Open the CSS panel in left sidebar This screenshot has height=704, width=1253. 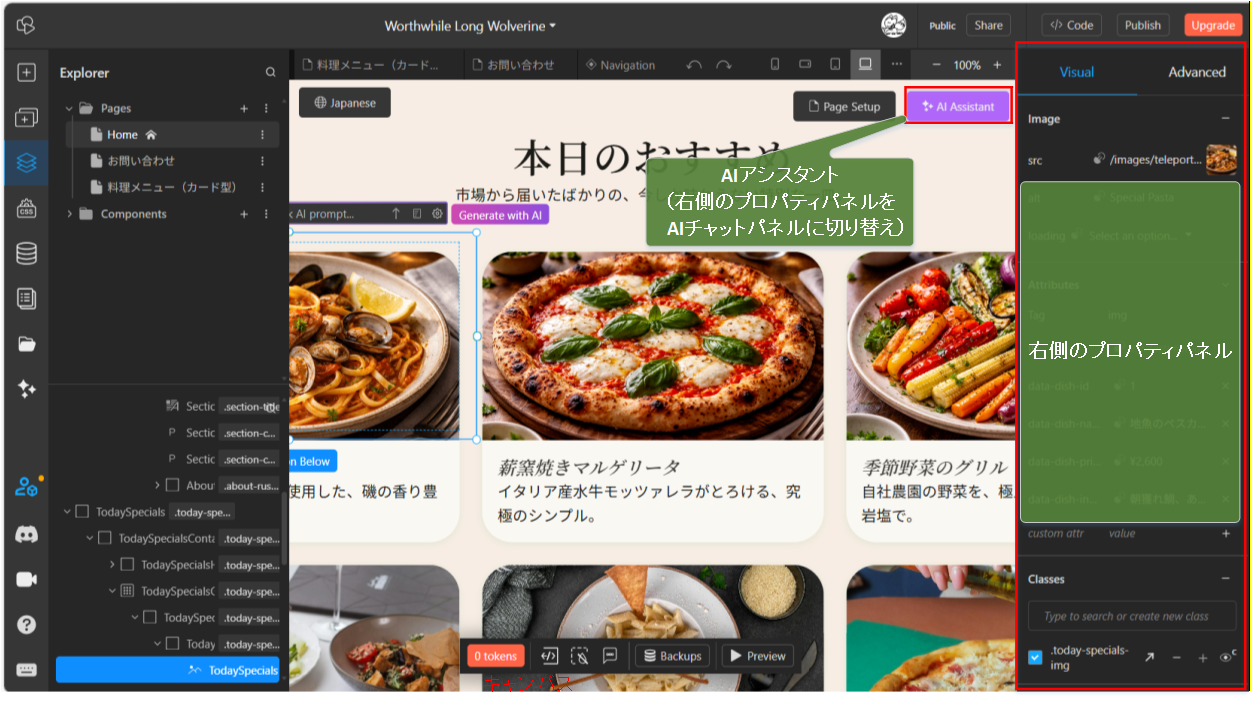point(27,208)
